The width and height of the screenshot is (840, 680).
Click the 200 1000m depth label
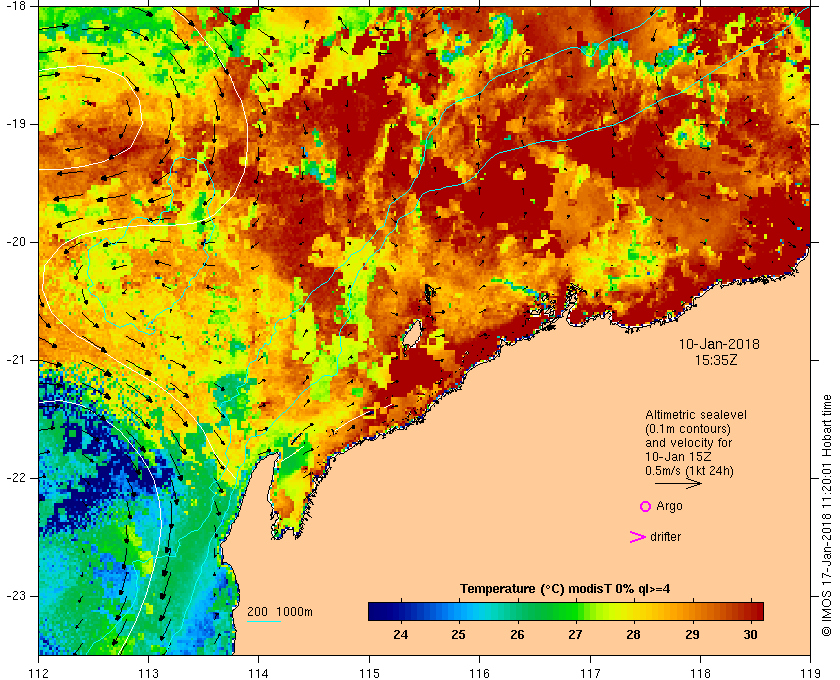pyautogui.click(x=280, y=612)
